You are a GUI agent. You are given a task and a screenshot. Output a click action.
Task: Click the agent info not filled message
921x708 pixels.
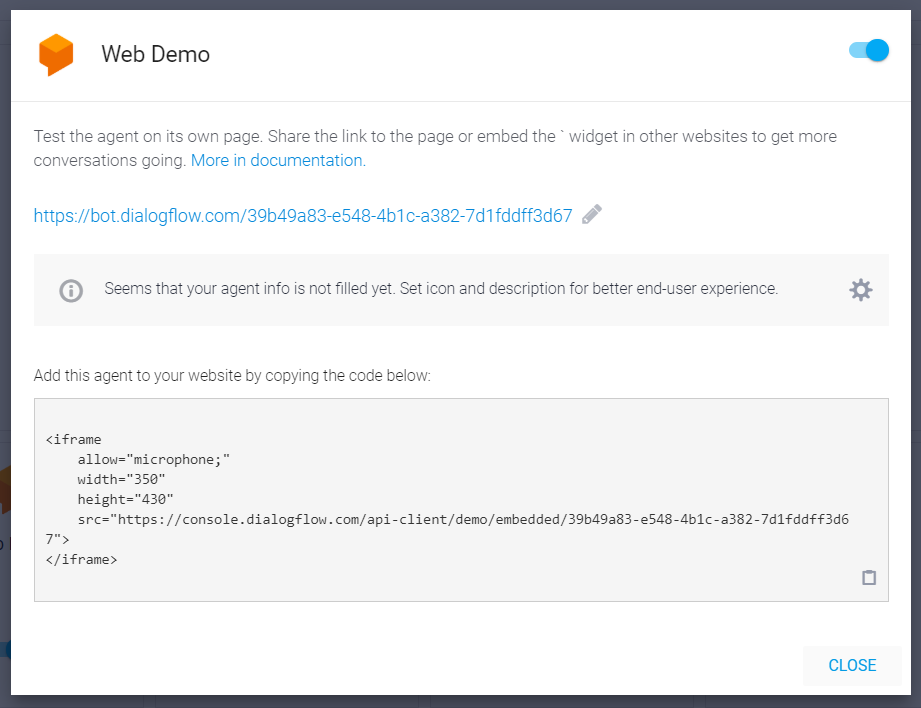coord(441,288)
